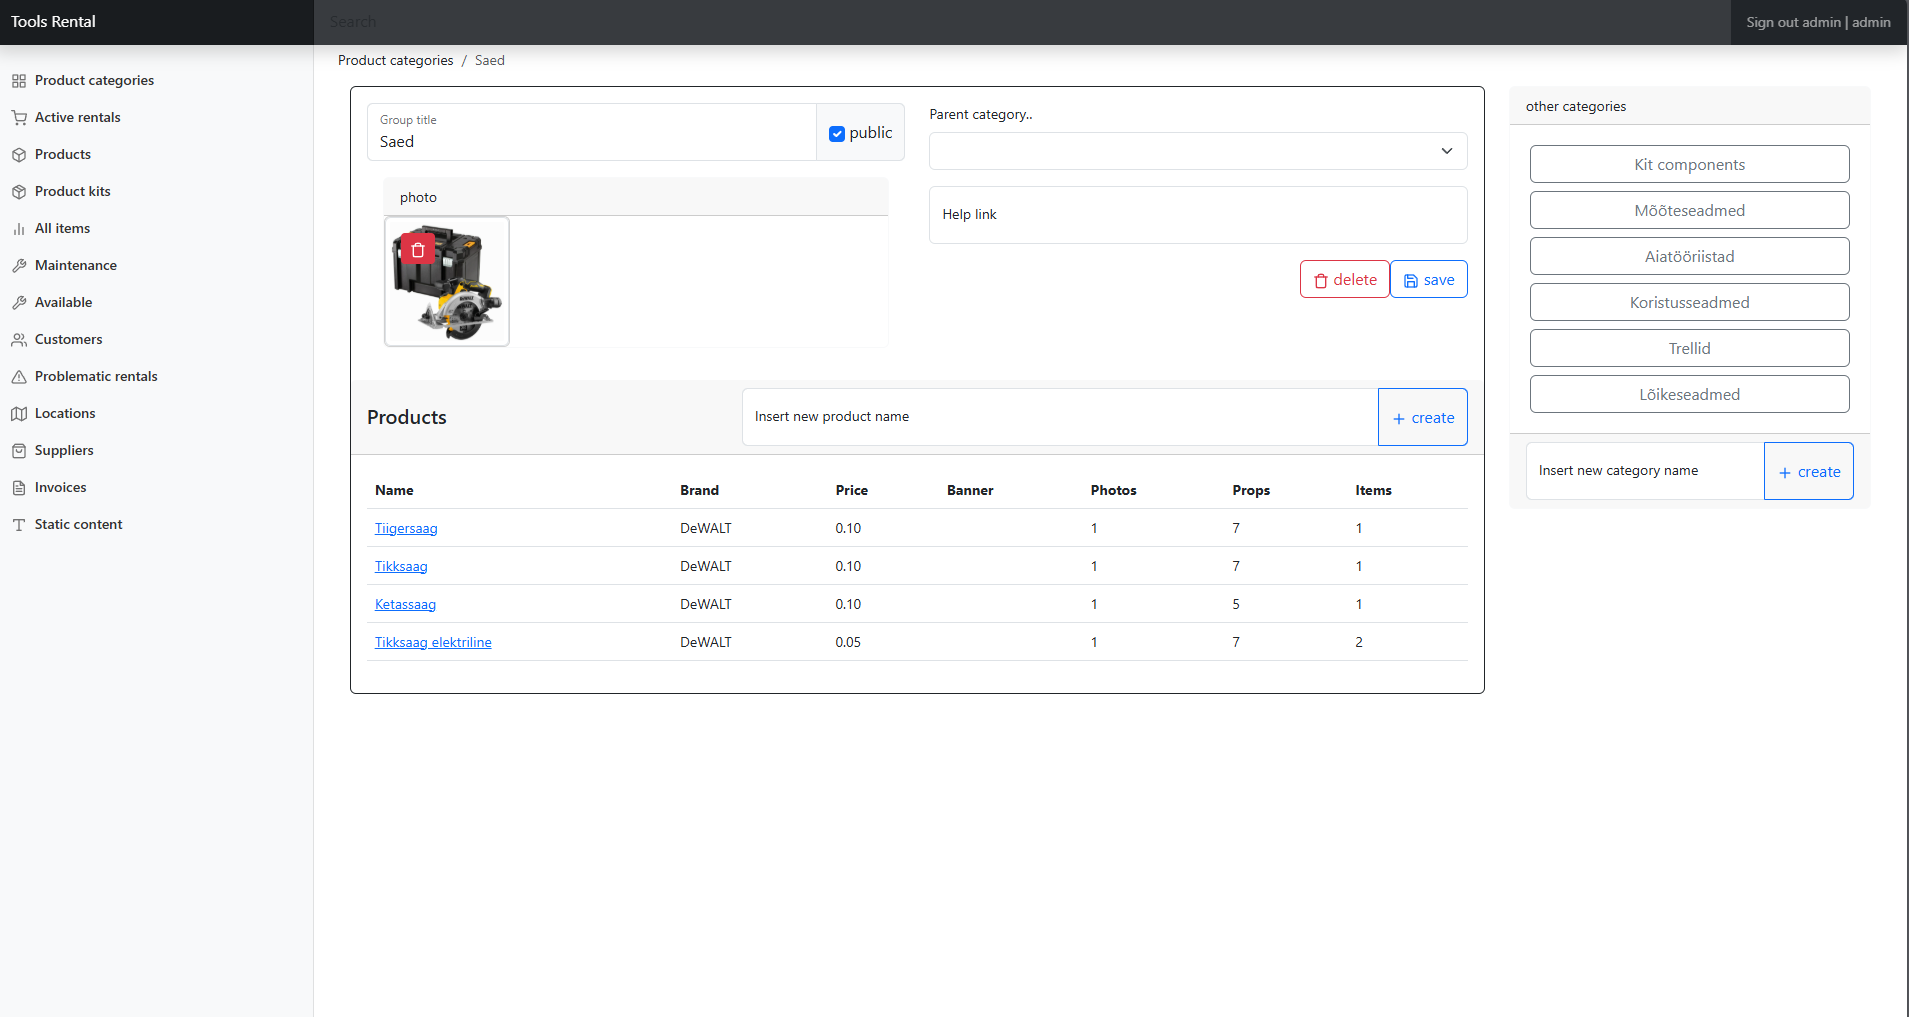The image size is (1909, 1017).
Task: Uncheck the public checkbox
Action: tap(837, 134)
